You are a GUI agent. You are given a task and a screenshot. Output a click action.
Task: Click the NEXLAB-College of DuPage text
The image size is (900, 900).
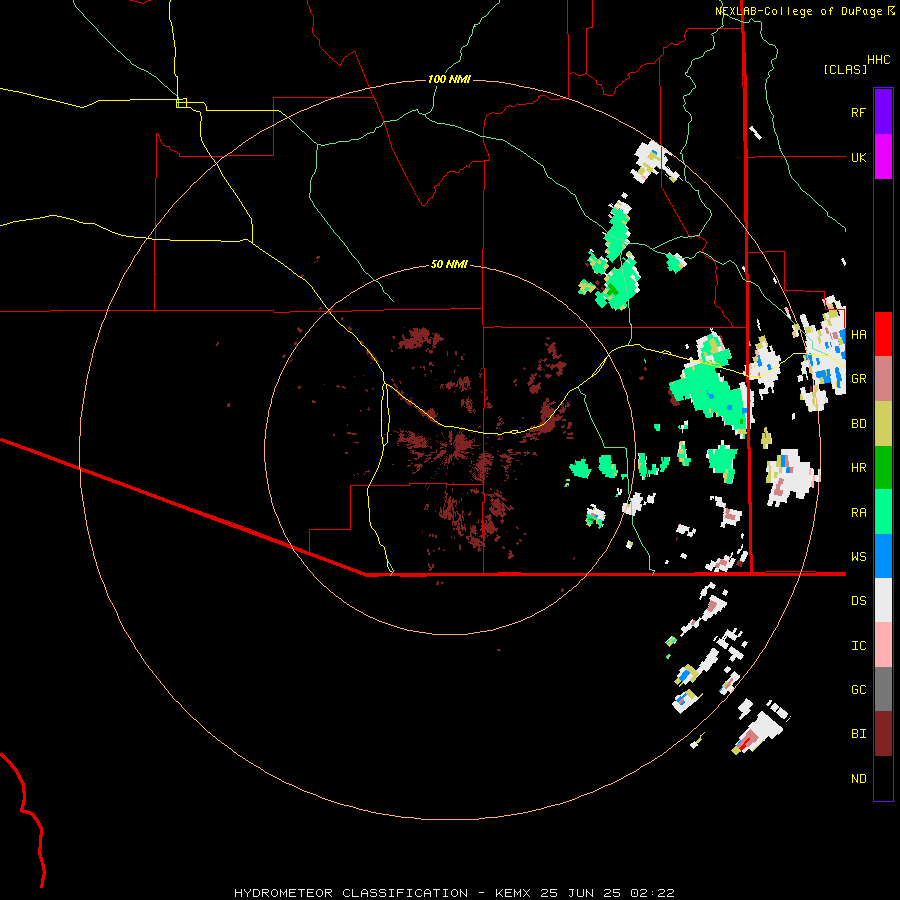tap(798, 11)
